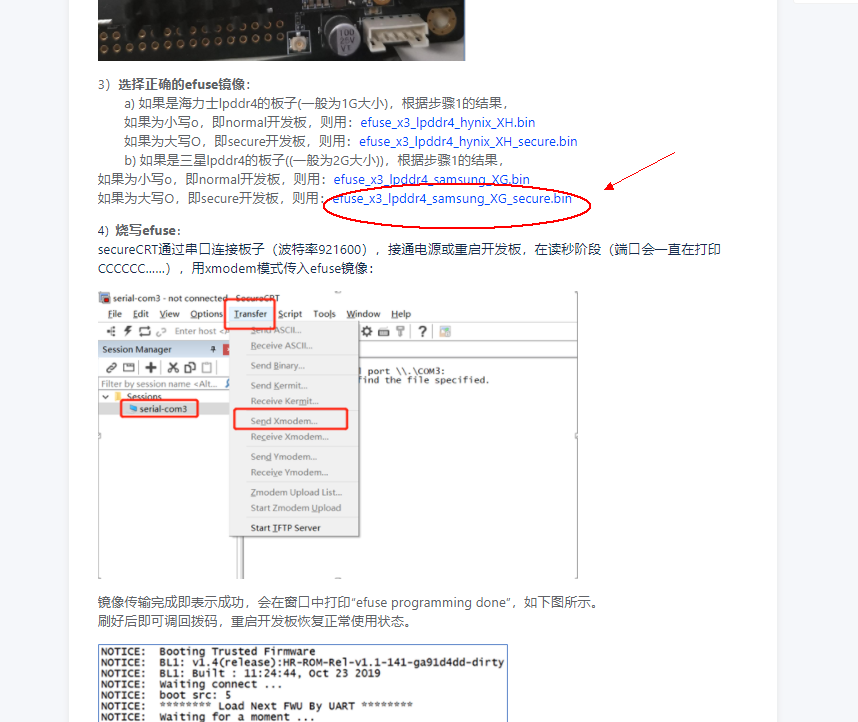The image size is (858, 722).
Task: Open the Script menu
Action: [290, 314]
